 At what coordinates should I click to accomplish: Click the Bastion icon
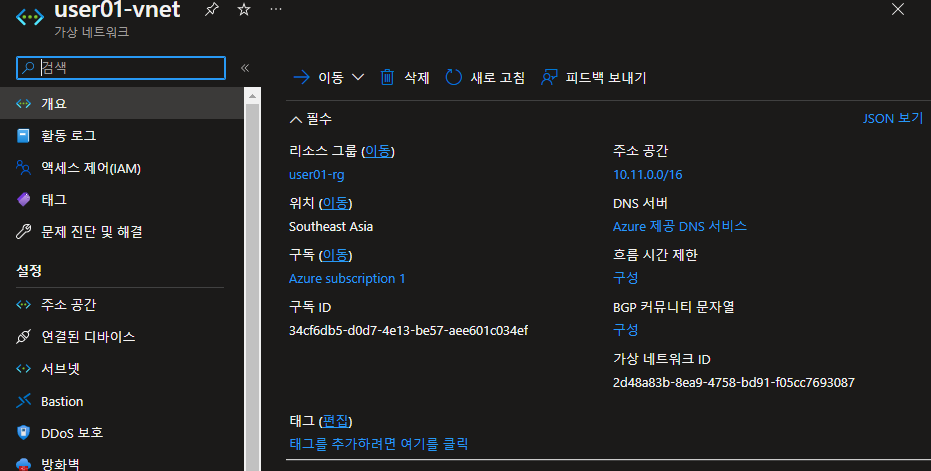[x=23, y=401]
